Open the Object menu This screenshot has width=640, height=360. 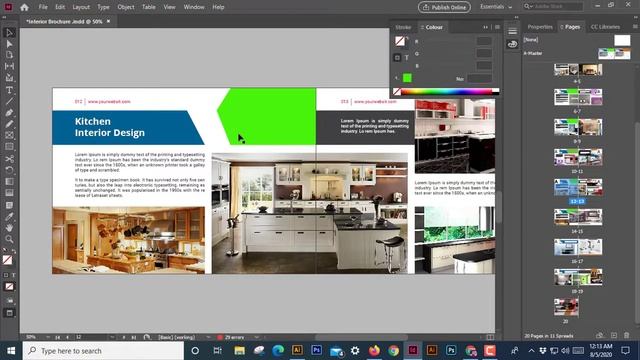tap(126, 7)
